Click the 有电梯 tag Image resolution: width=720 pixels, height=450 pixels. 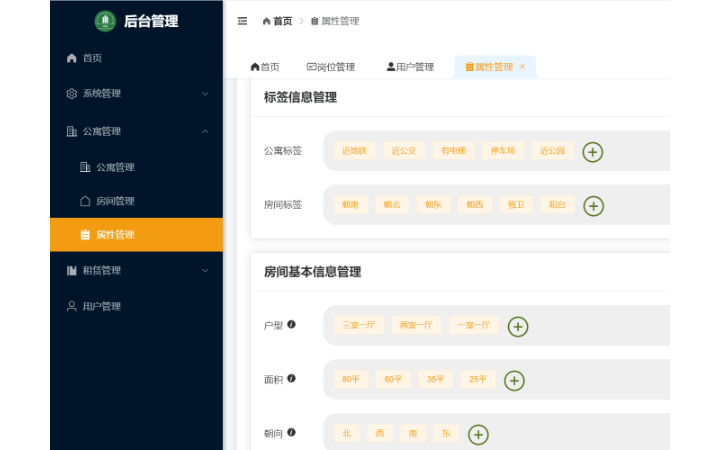[x=454, y=151]
